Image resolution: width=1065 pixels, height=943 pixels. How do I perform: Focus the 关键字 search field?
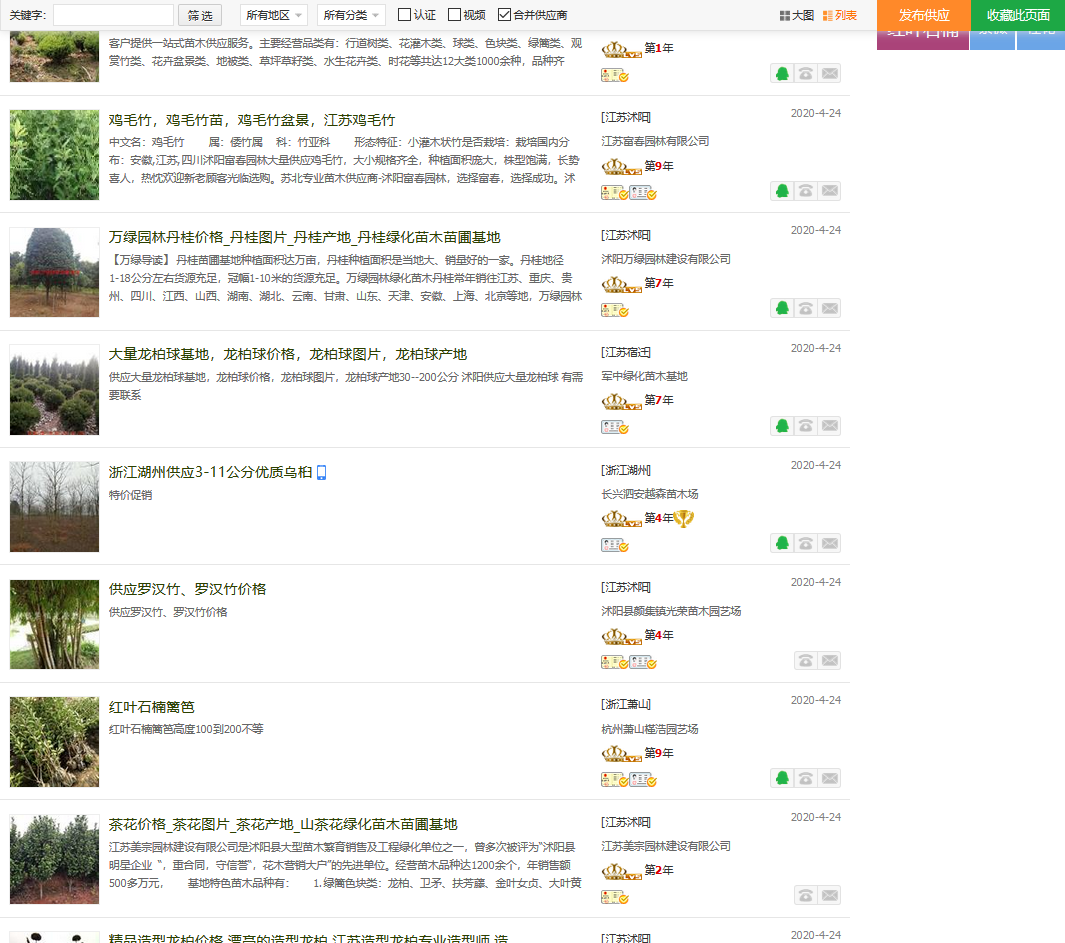coord(113,15)
